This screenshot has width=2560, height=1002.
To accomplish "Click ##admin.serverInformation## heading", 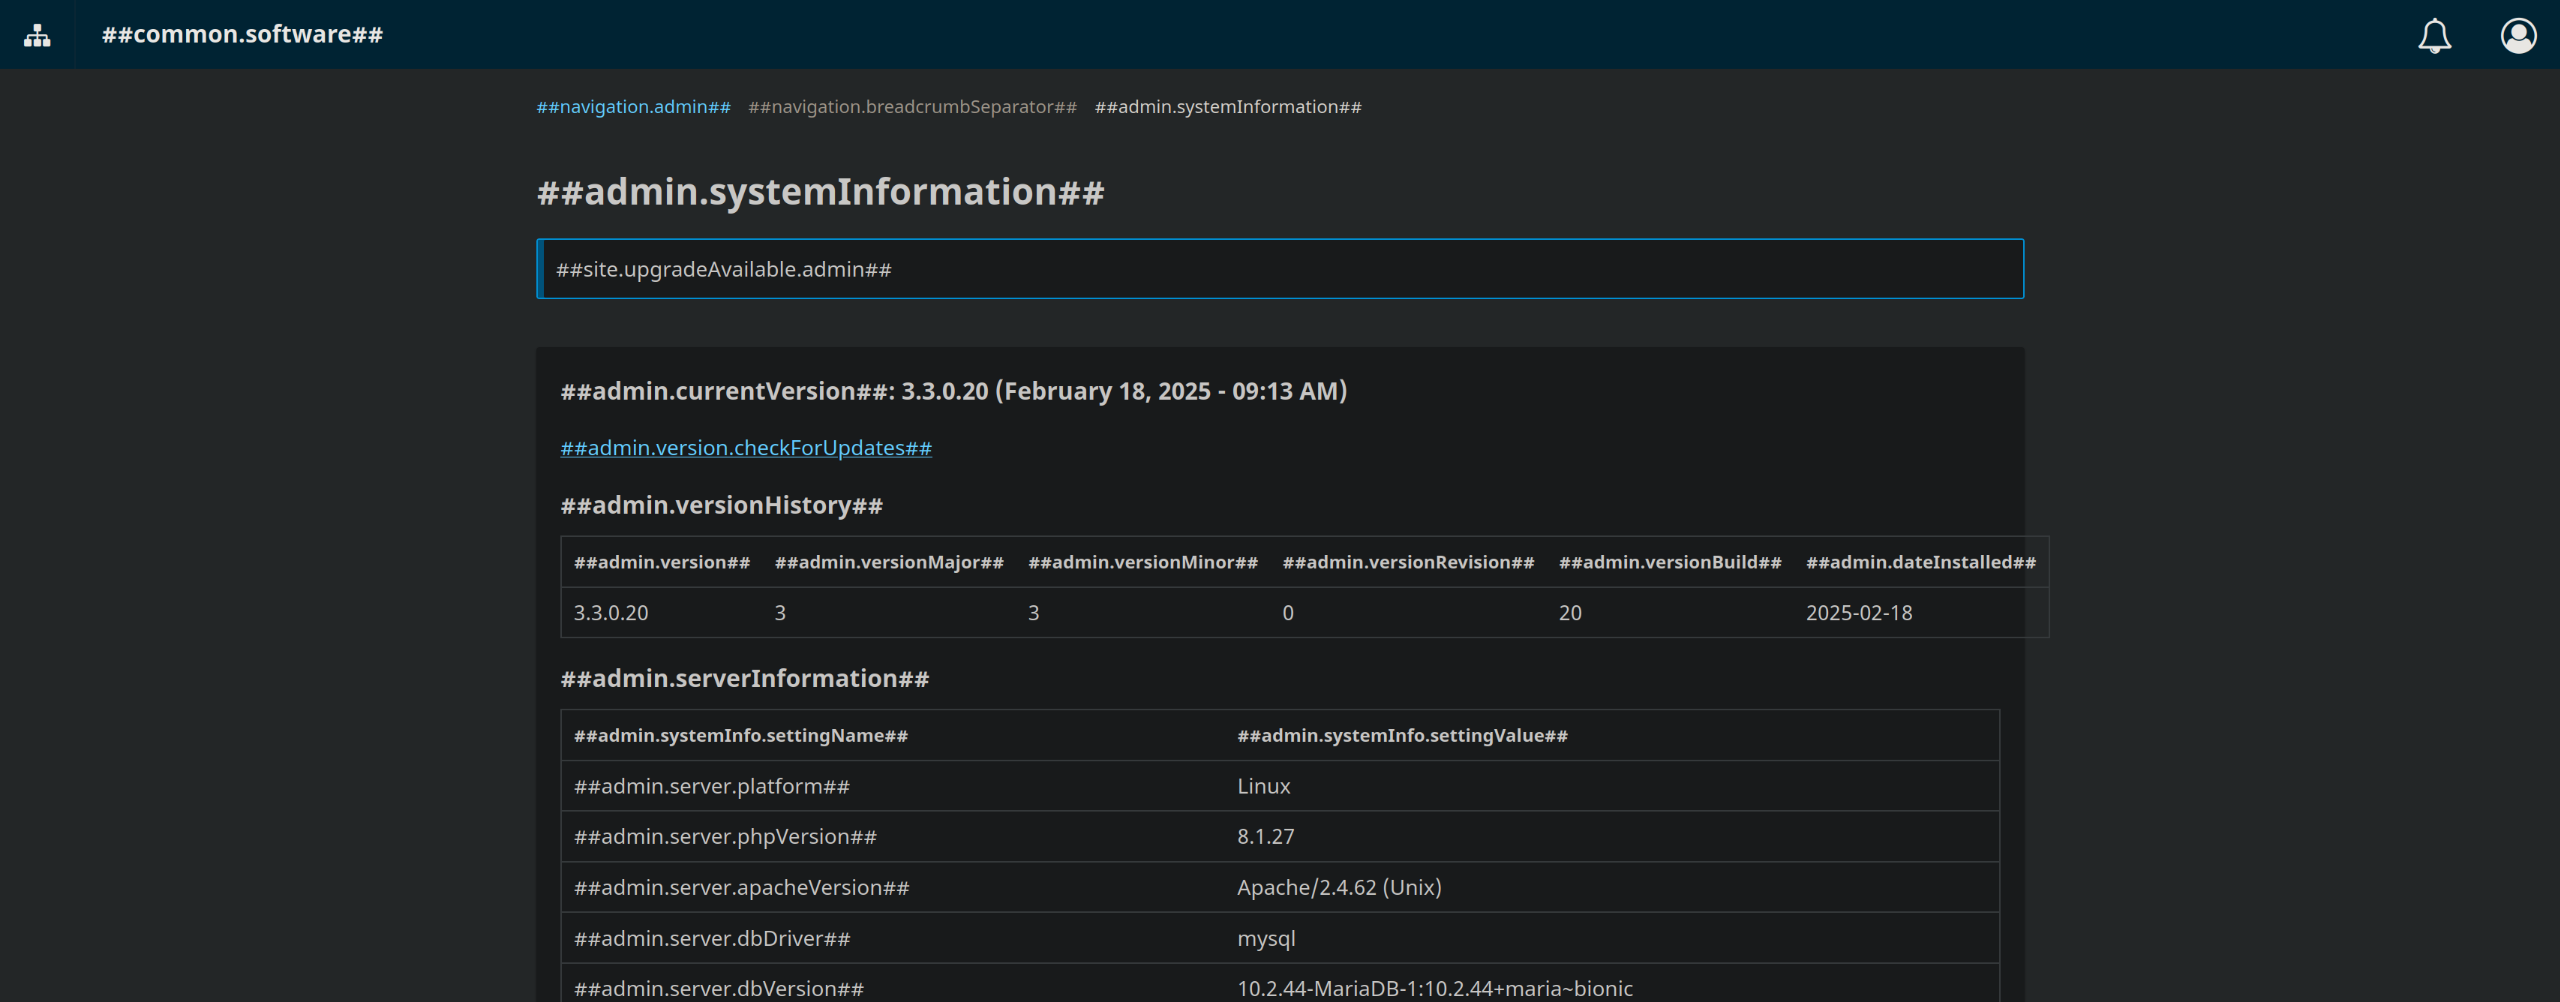I will (x=745, y=679).
